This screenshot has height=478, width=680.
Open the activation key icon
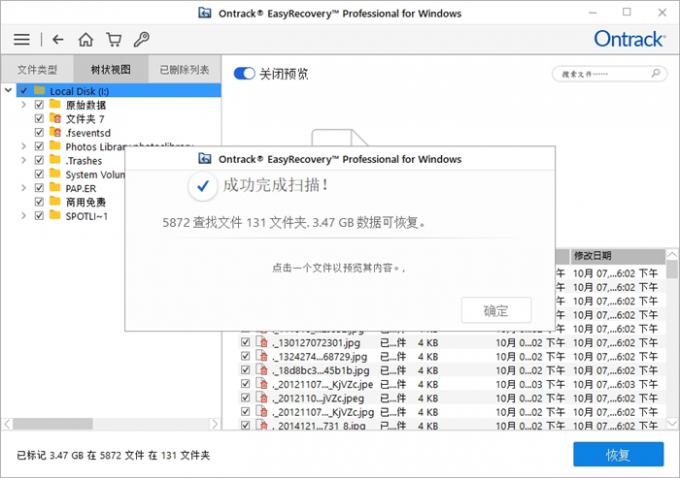coord(141,39)
